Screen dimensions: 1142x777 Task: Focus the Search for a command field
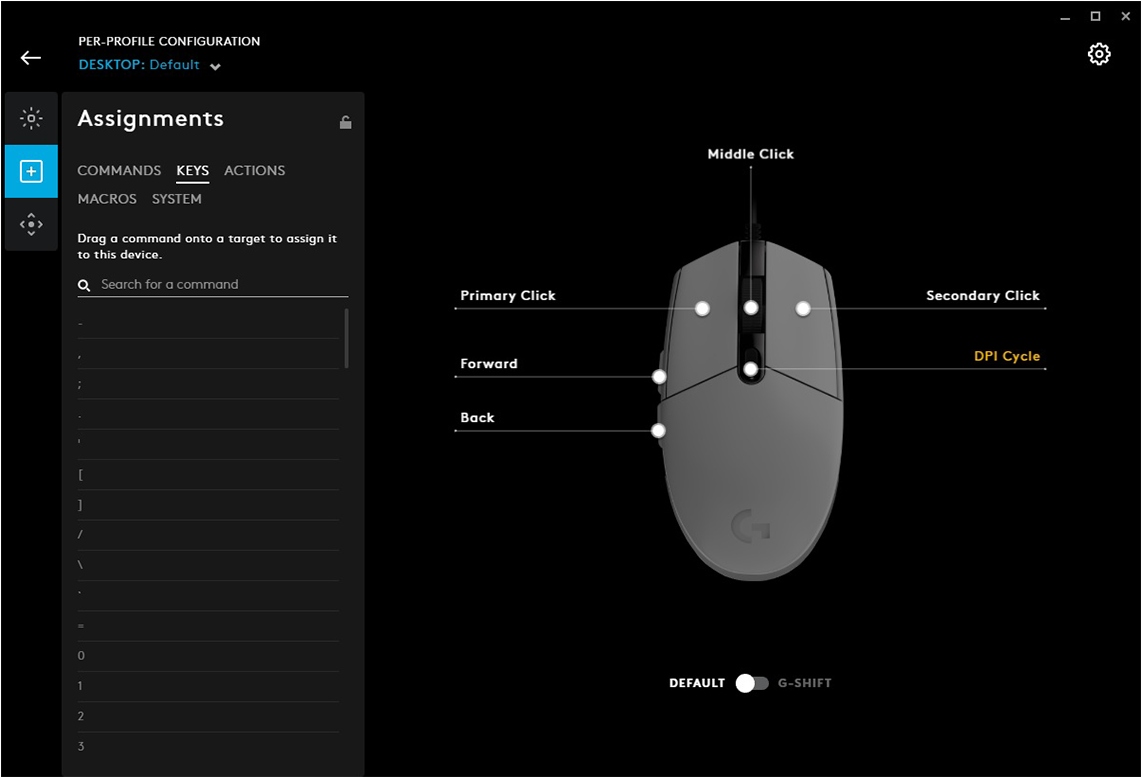[x=220, y=285]
